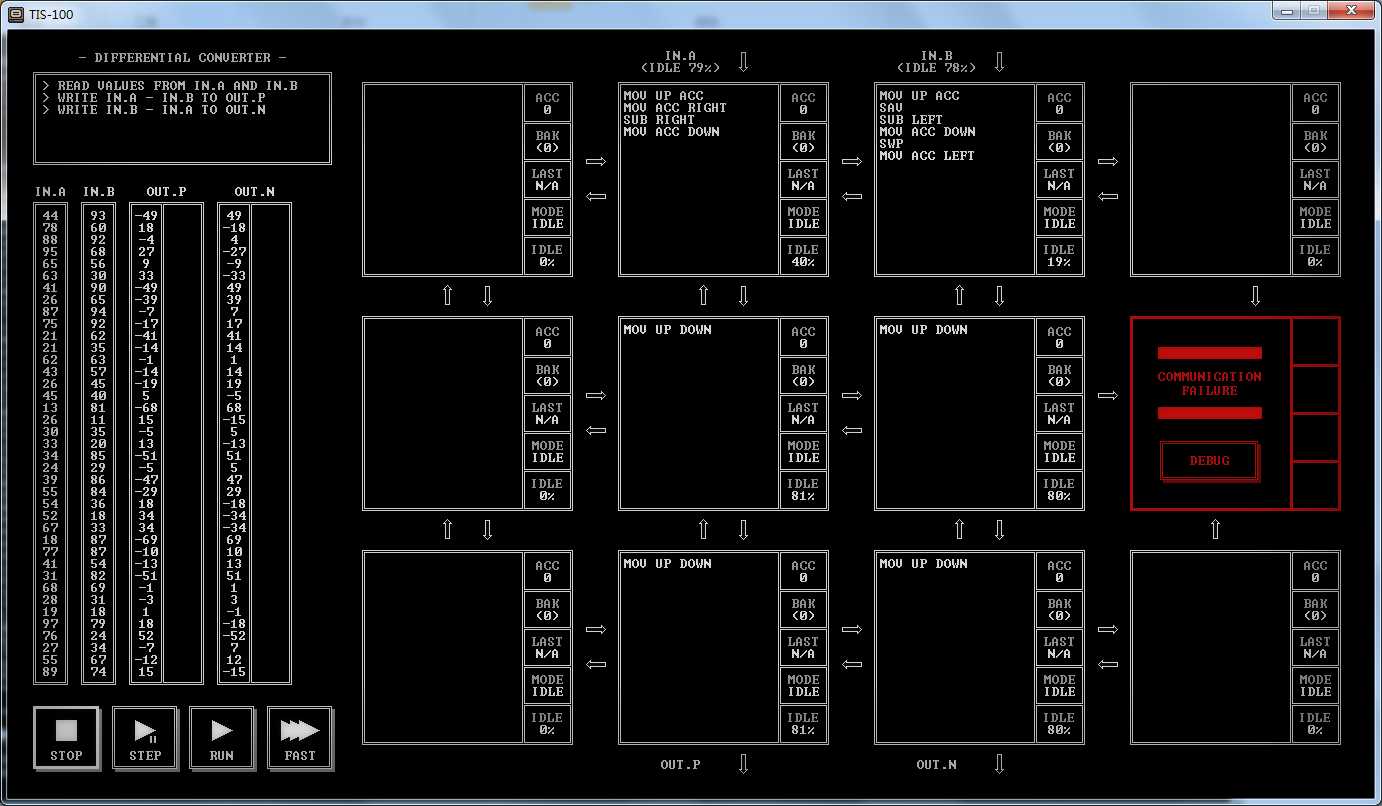This screenshot has width=1382, height=806.
Task: Click the IN.A input arrow at top
Action: [x=743, y=62]
